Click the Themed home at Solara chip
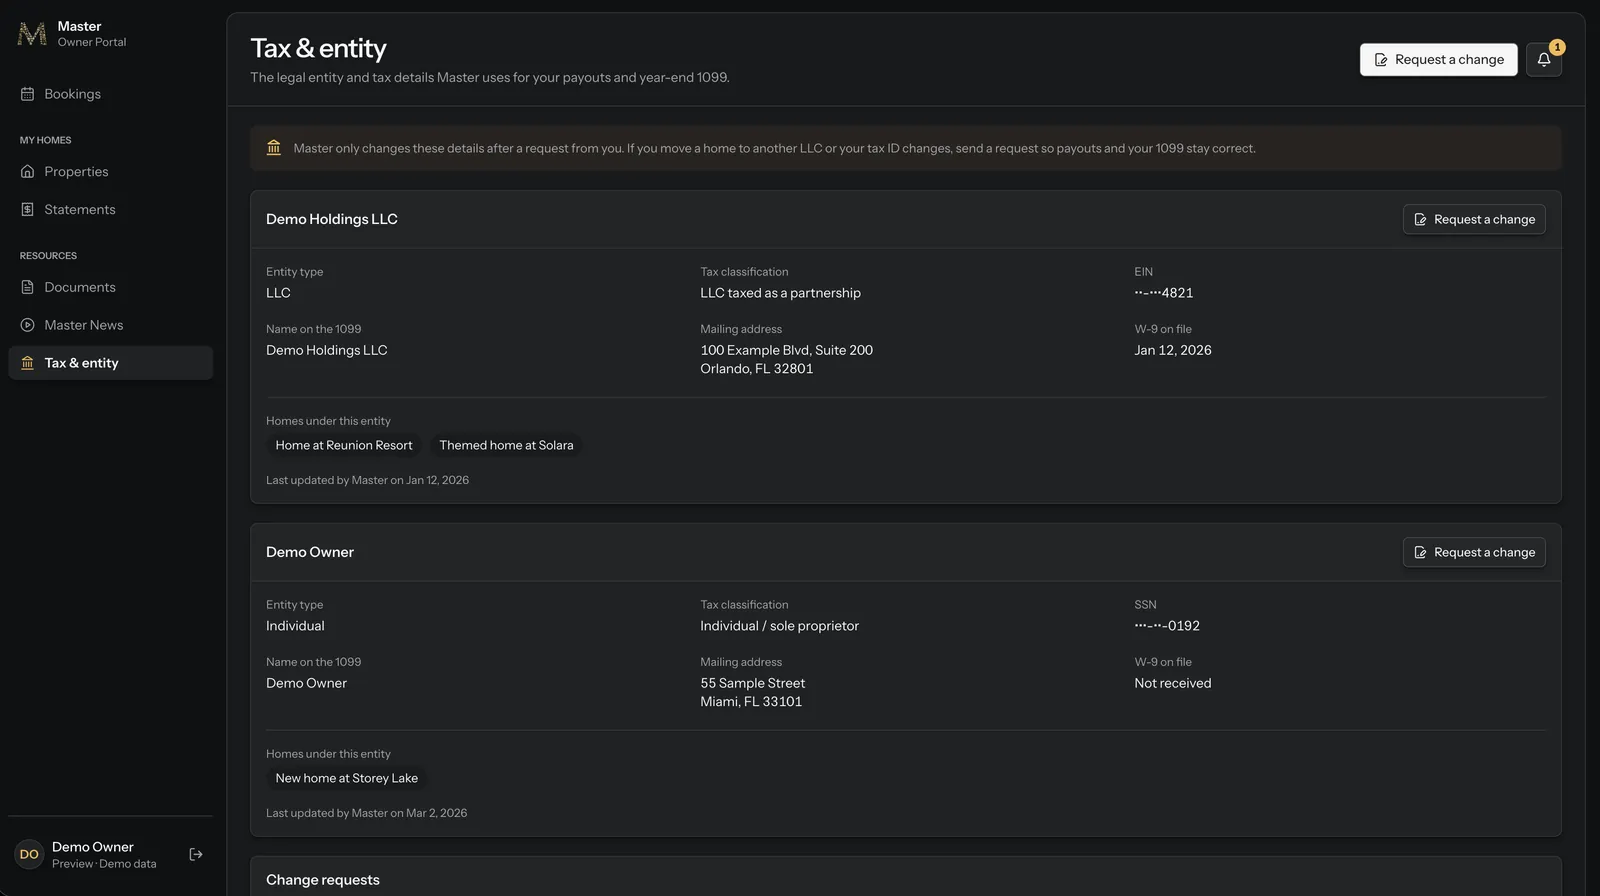This screenshot has height=896, width=1600. (506, 445)
